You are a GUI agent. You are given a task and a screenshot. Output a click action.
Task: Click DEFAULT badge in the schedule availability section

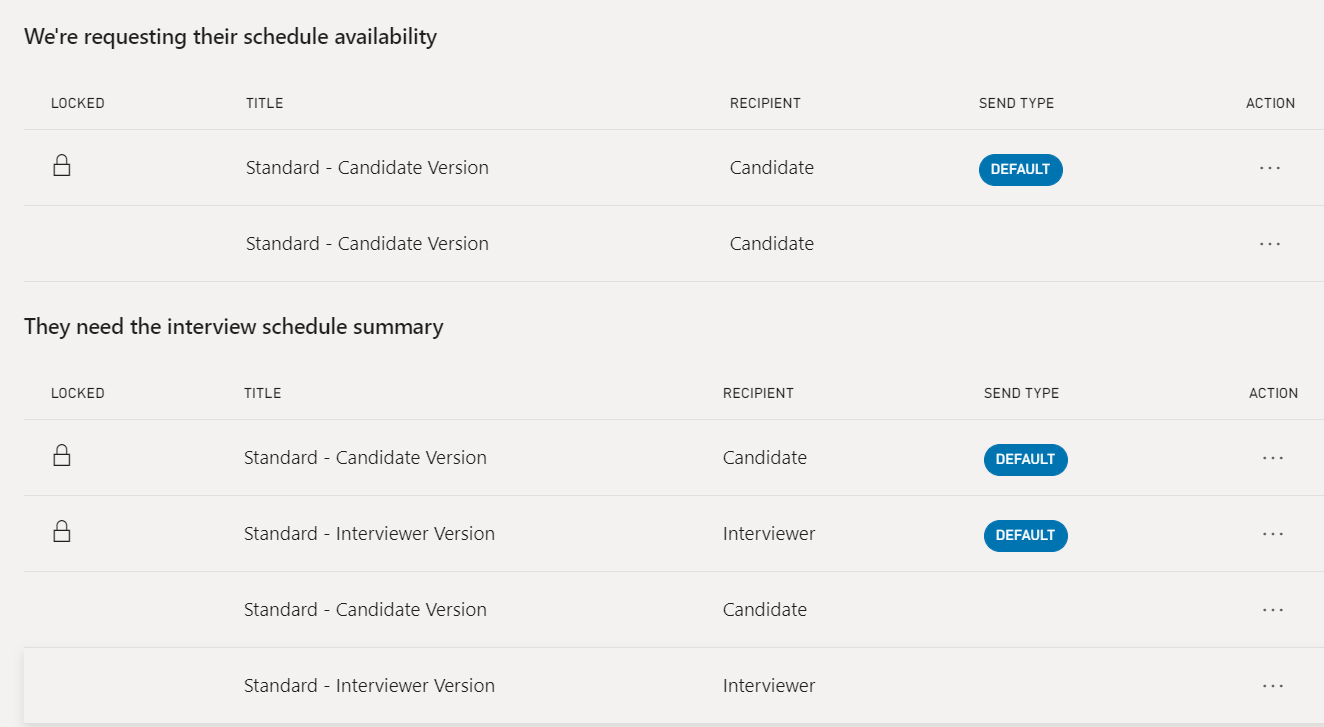[1020, 169]
